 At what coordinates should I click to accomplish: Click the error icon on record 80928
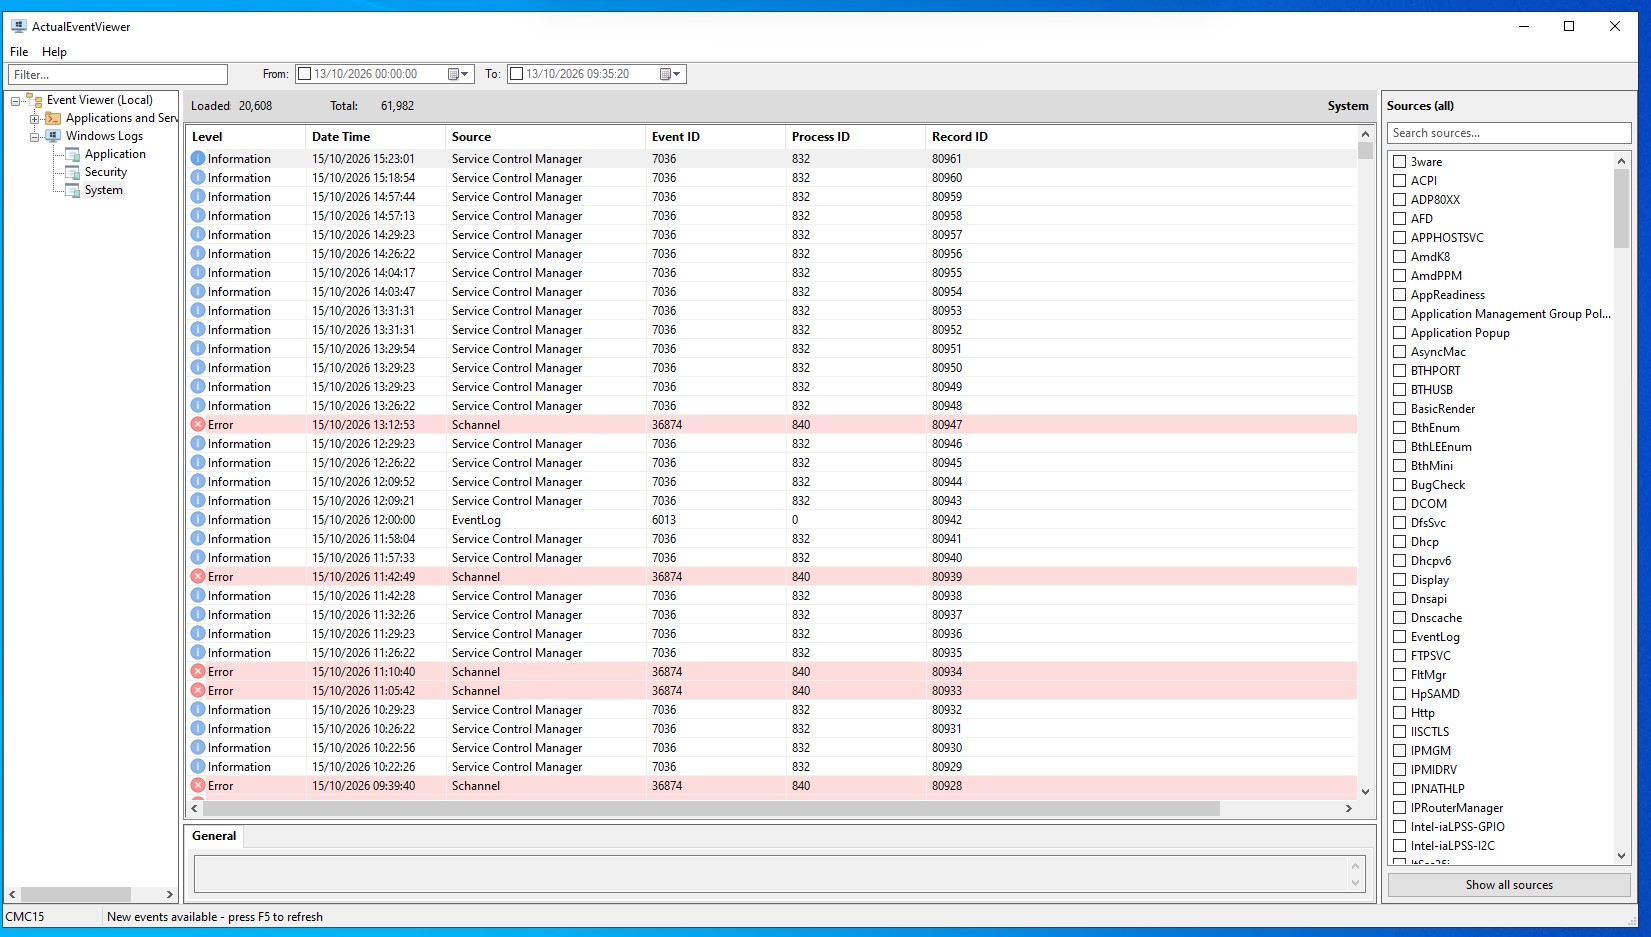coord(198,786)
